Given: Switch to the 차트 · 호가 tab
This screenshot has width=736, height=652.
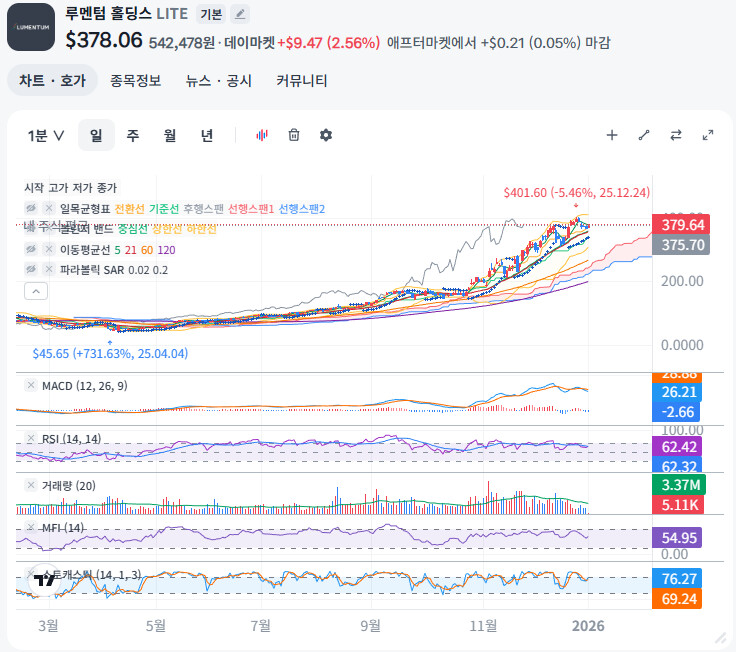Looking at the screenshot, I should (52, 80).
